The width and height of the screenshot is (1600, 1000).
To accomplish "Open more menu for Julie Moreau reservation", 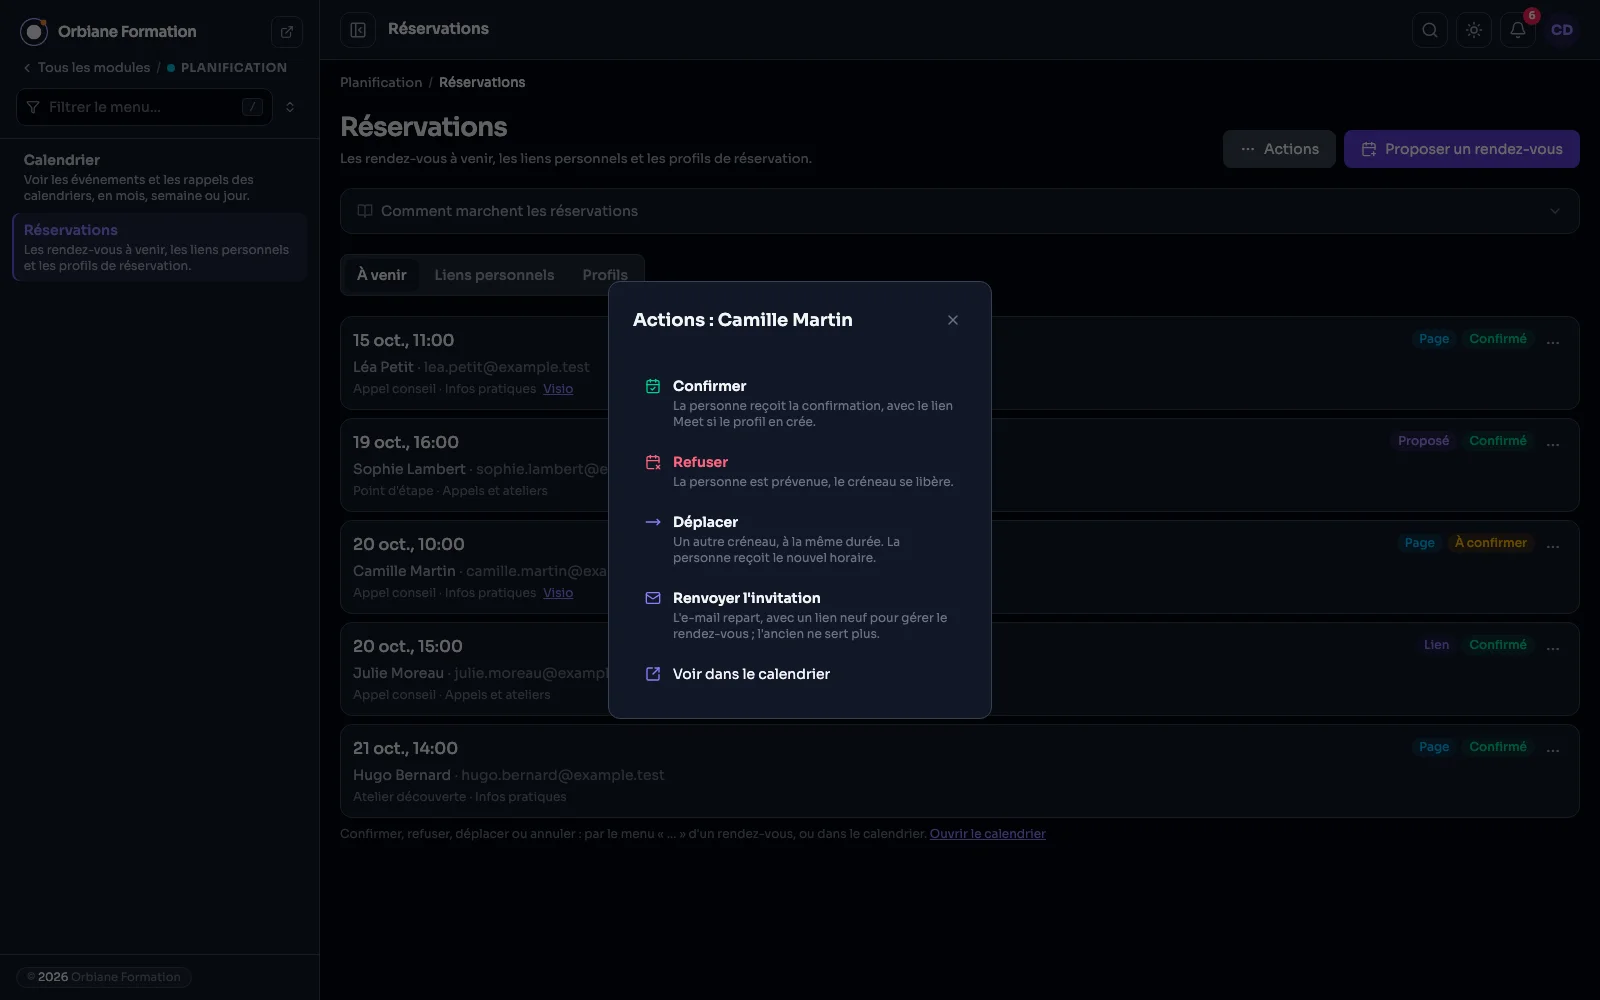I will click(1553, 646).
